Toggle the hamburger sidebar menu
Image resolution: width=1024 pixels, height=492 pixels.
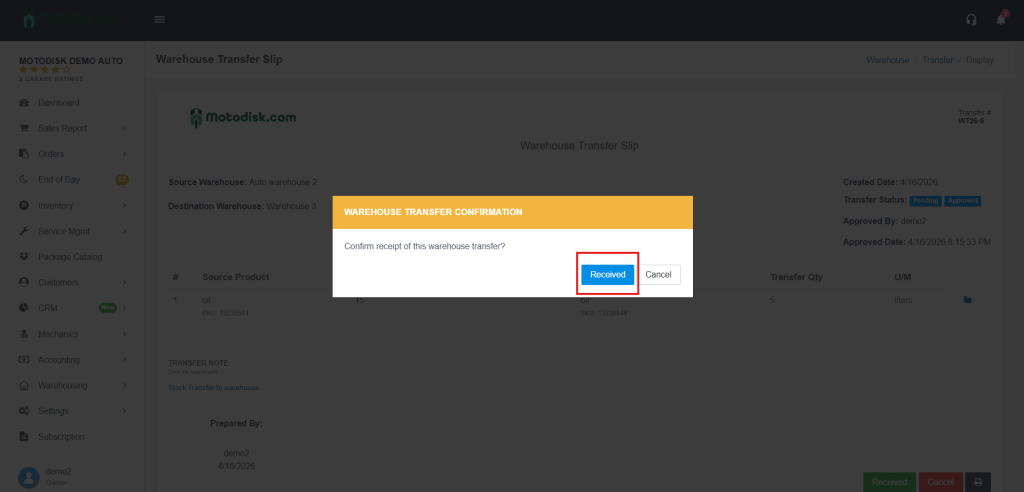click(160, 20)
